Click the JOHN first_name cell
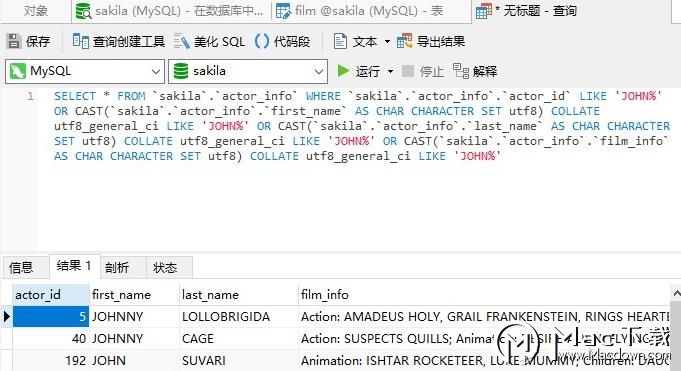Screen dimensions: 681x371 point(134,360)
